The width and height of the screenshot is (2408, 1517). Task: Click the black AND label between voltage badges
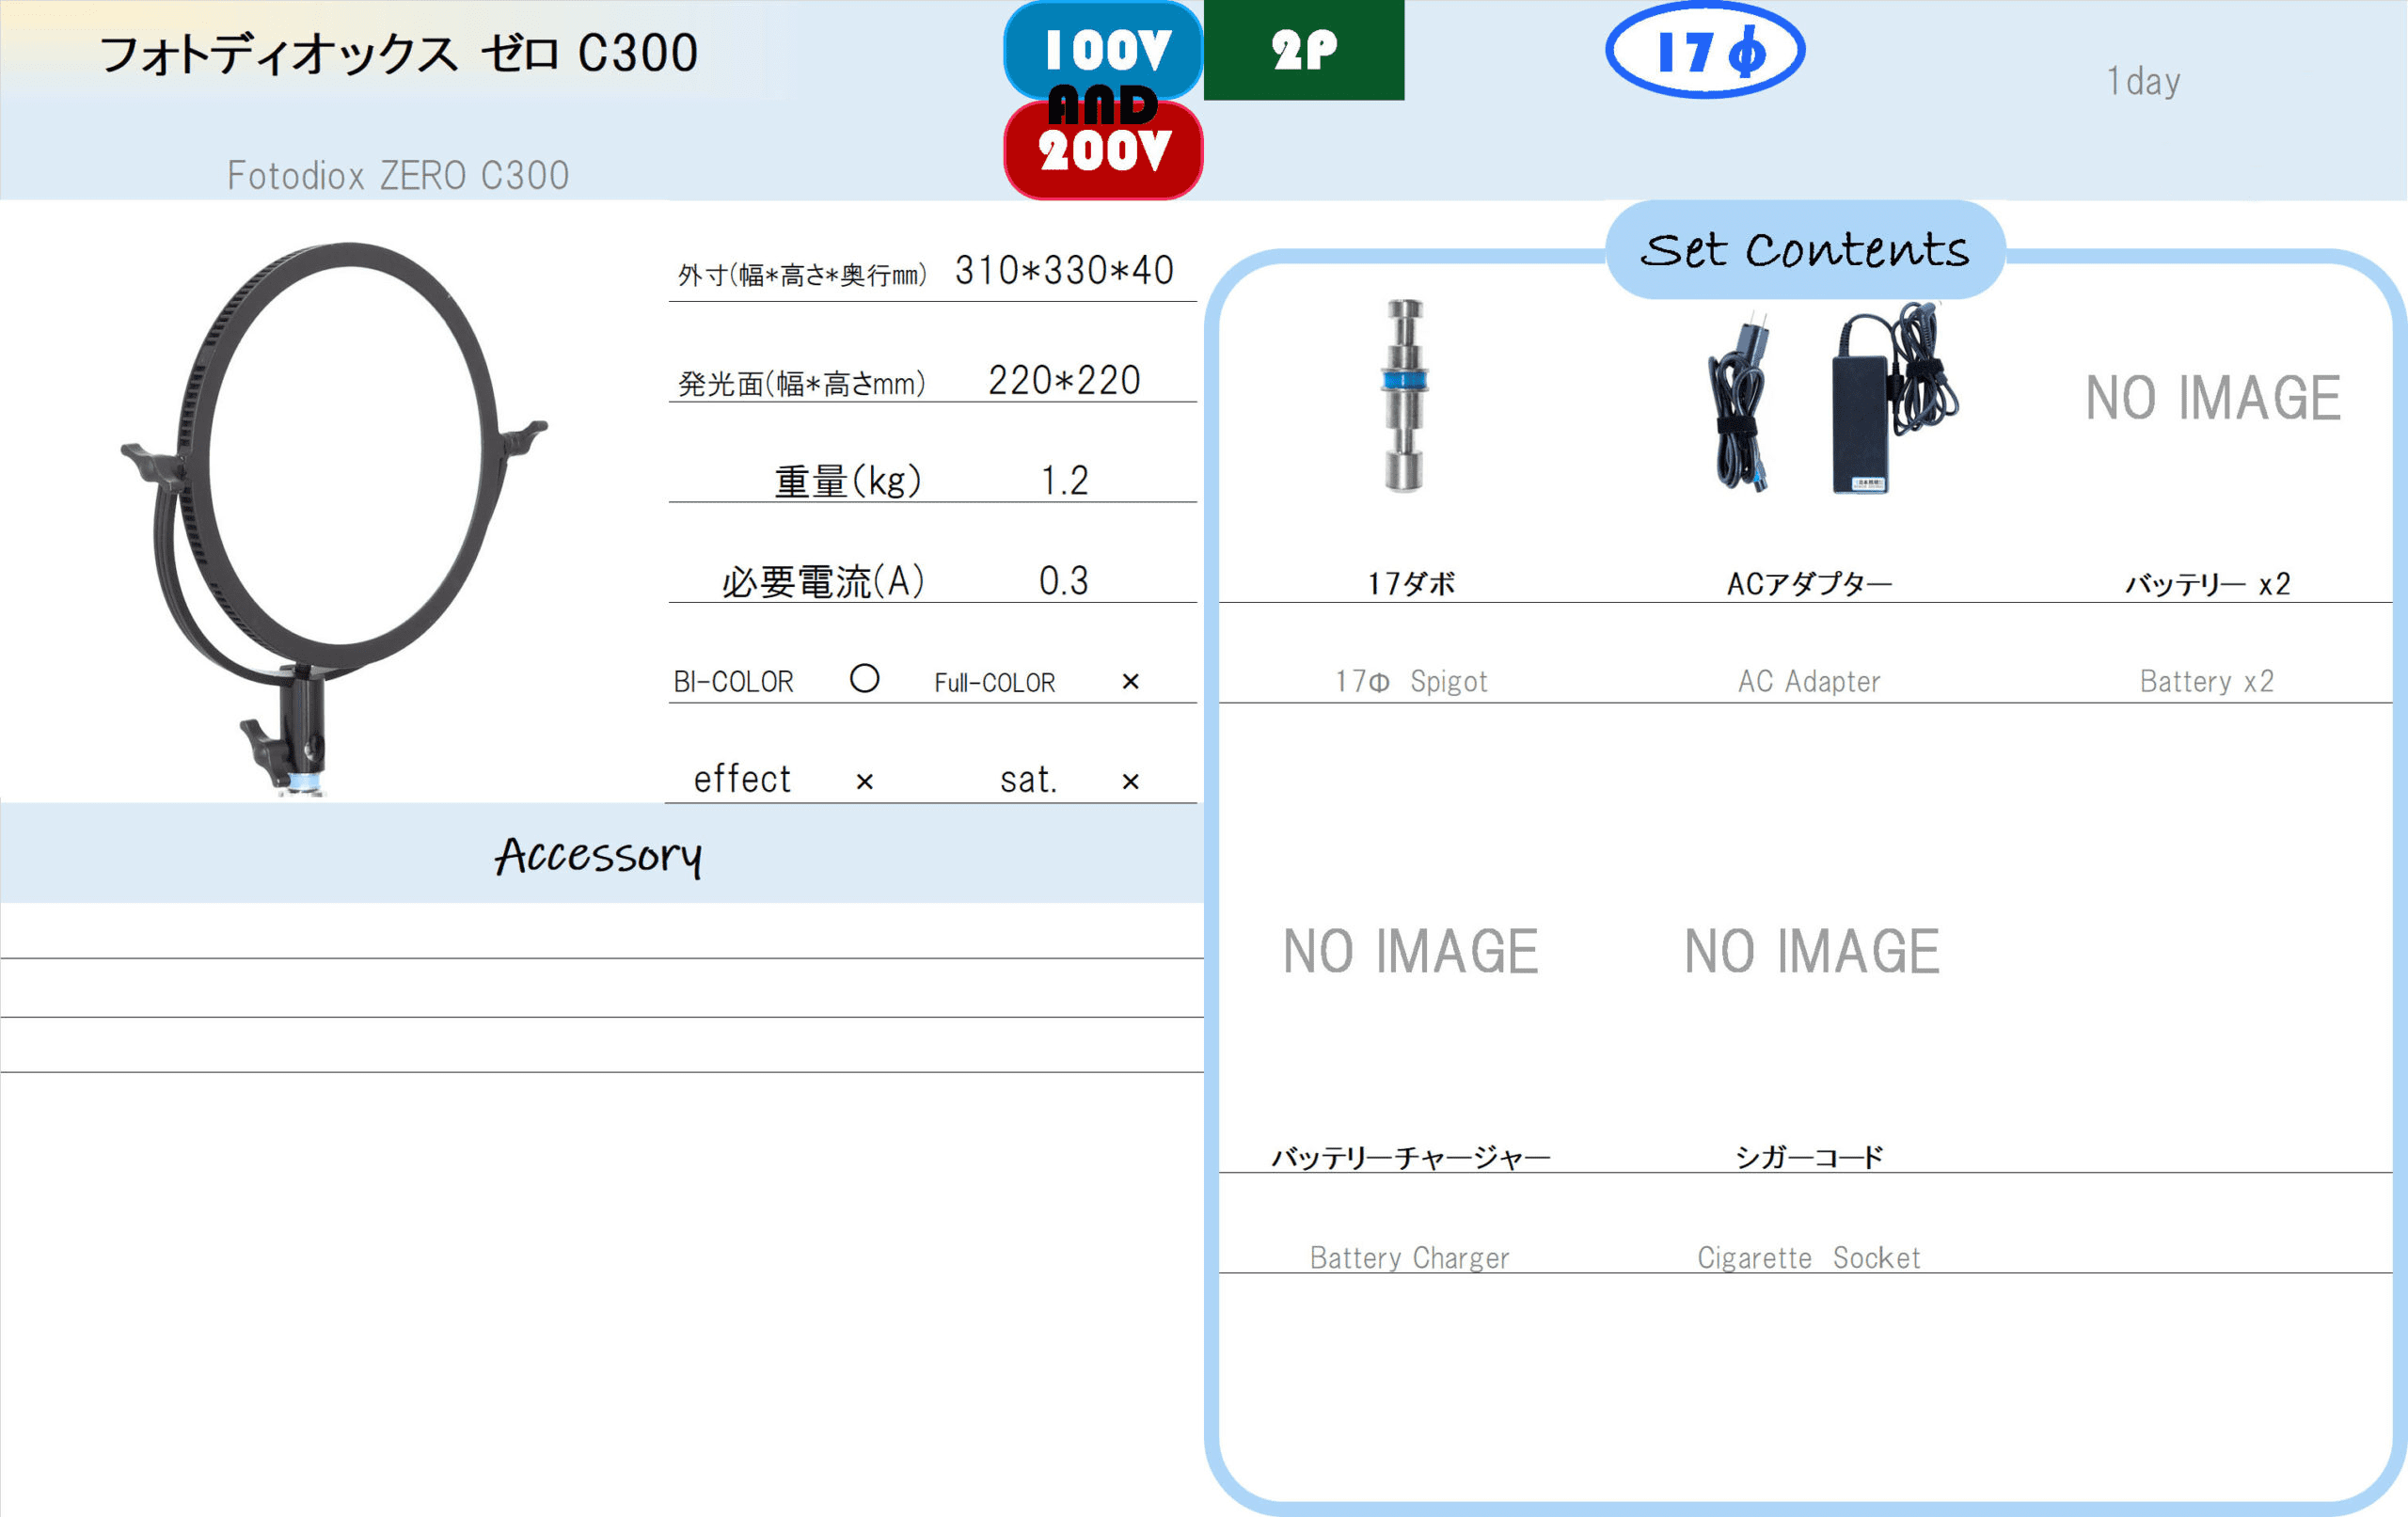pos(1103,104)
